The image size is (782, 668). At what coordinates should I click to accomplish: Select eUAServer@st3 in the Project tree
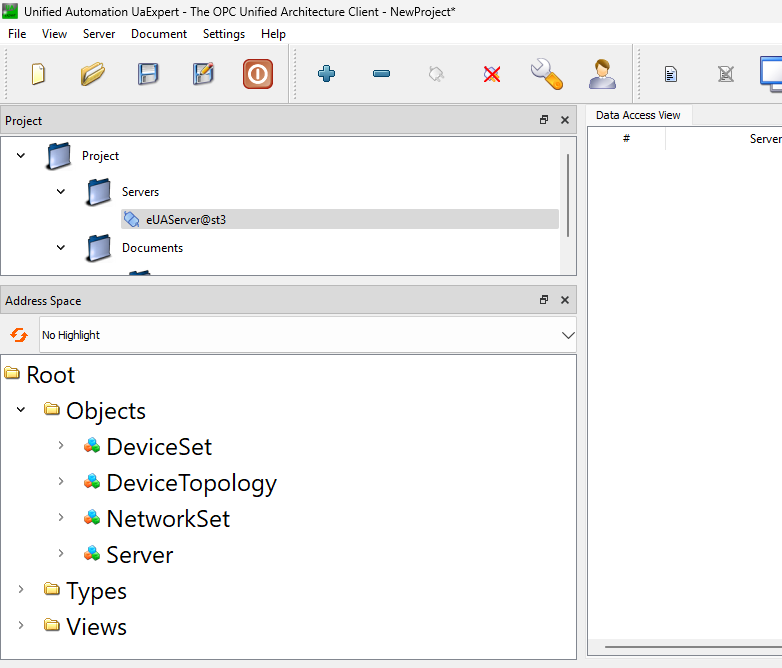pyautogui.click(x=186, y=219)
